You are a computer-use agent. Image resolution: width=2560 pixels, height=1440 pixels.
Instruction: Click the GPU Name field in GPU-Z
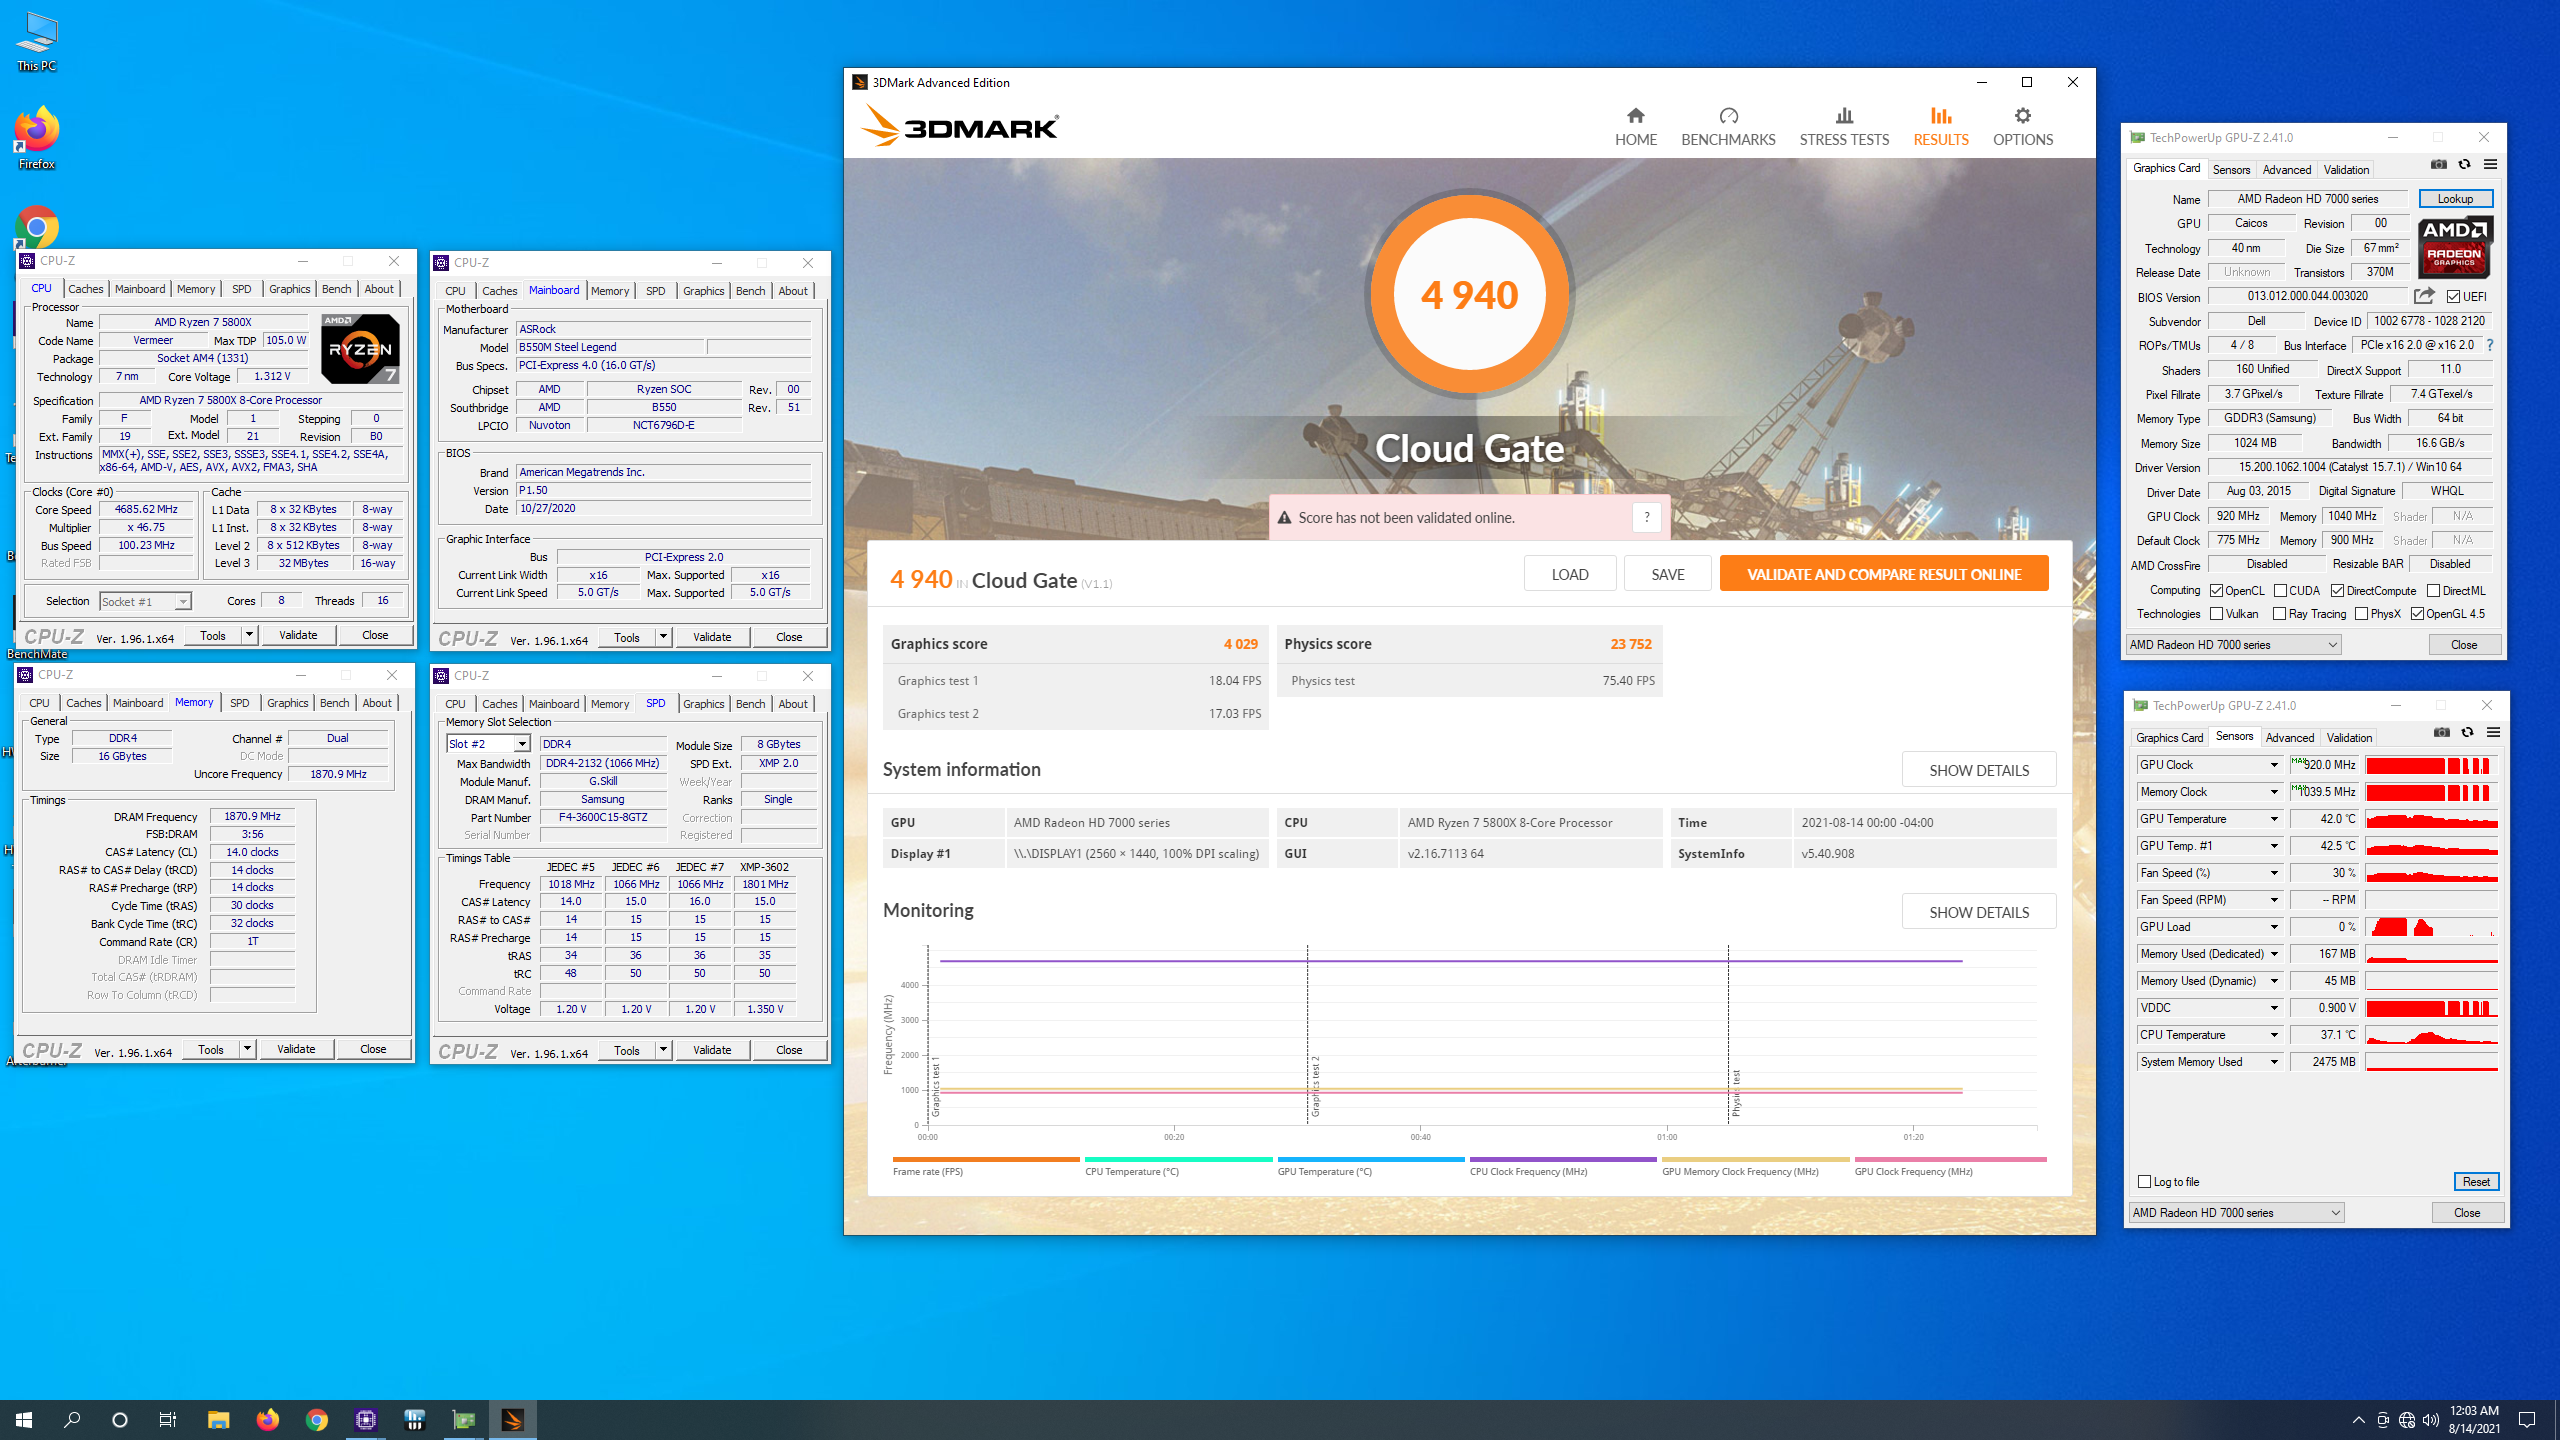(2308, 199)
